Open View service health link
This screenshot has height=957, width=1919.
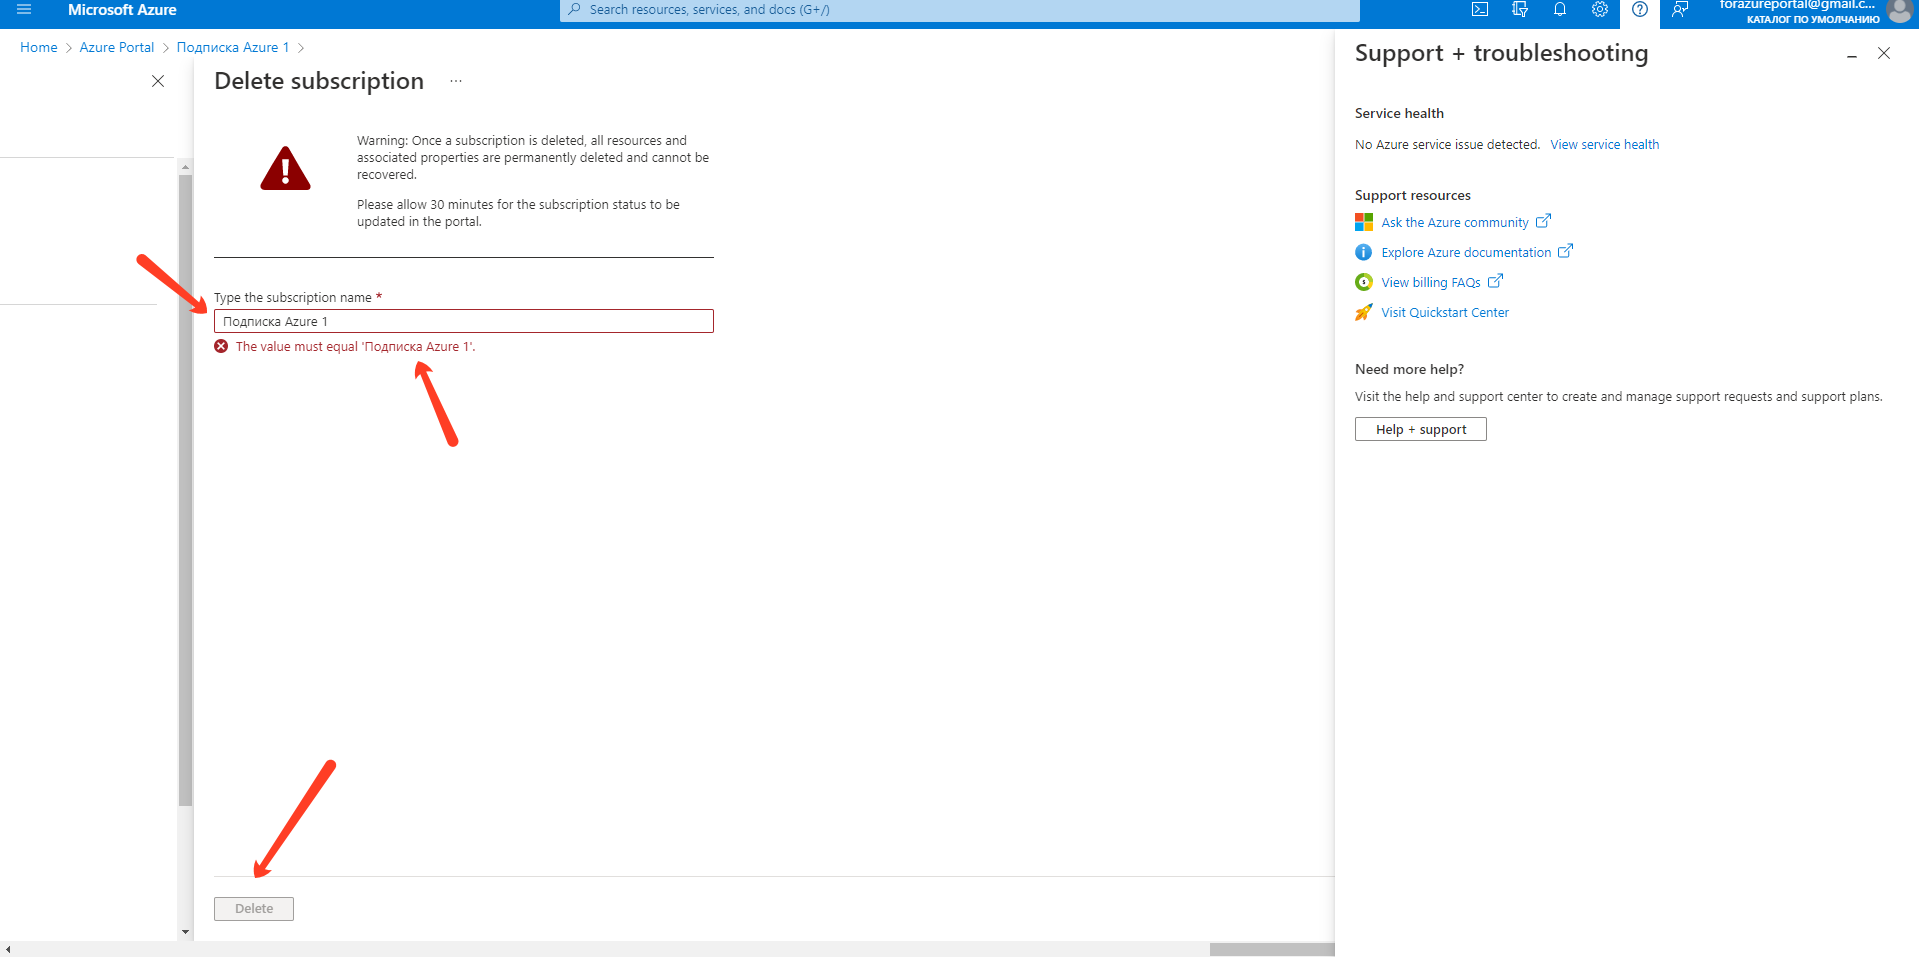[1604, 144]
